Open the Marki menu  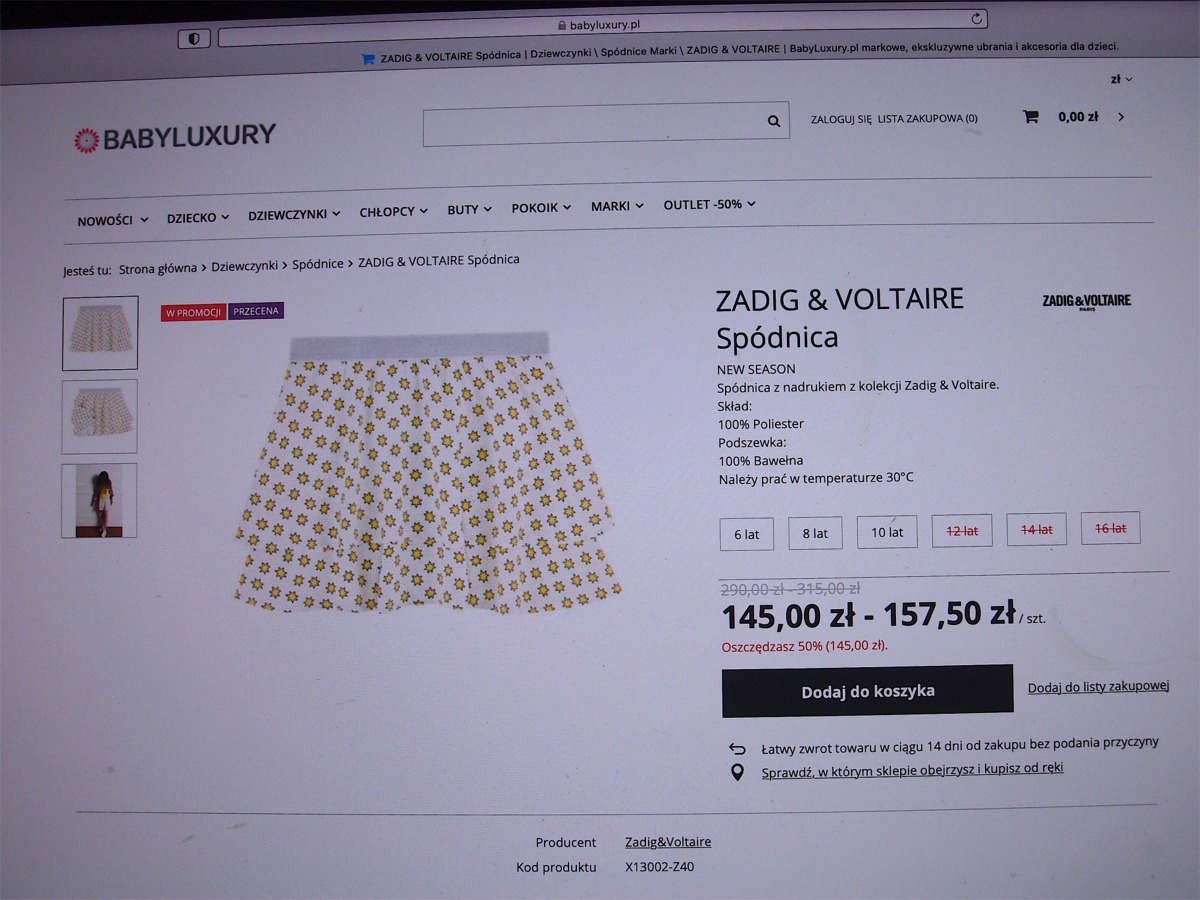[617, 206]
